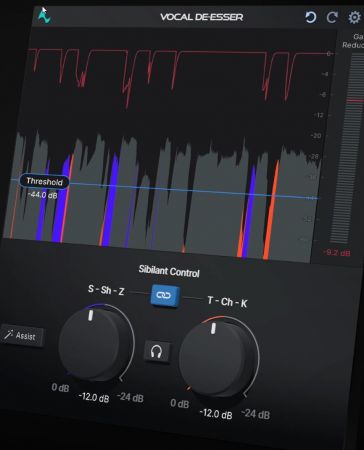The width and height of the screenshot is (364, 450).
Task: Click the undo arrow icon
Action: tap(310, 17)
